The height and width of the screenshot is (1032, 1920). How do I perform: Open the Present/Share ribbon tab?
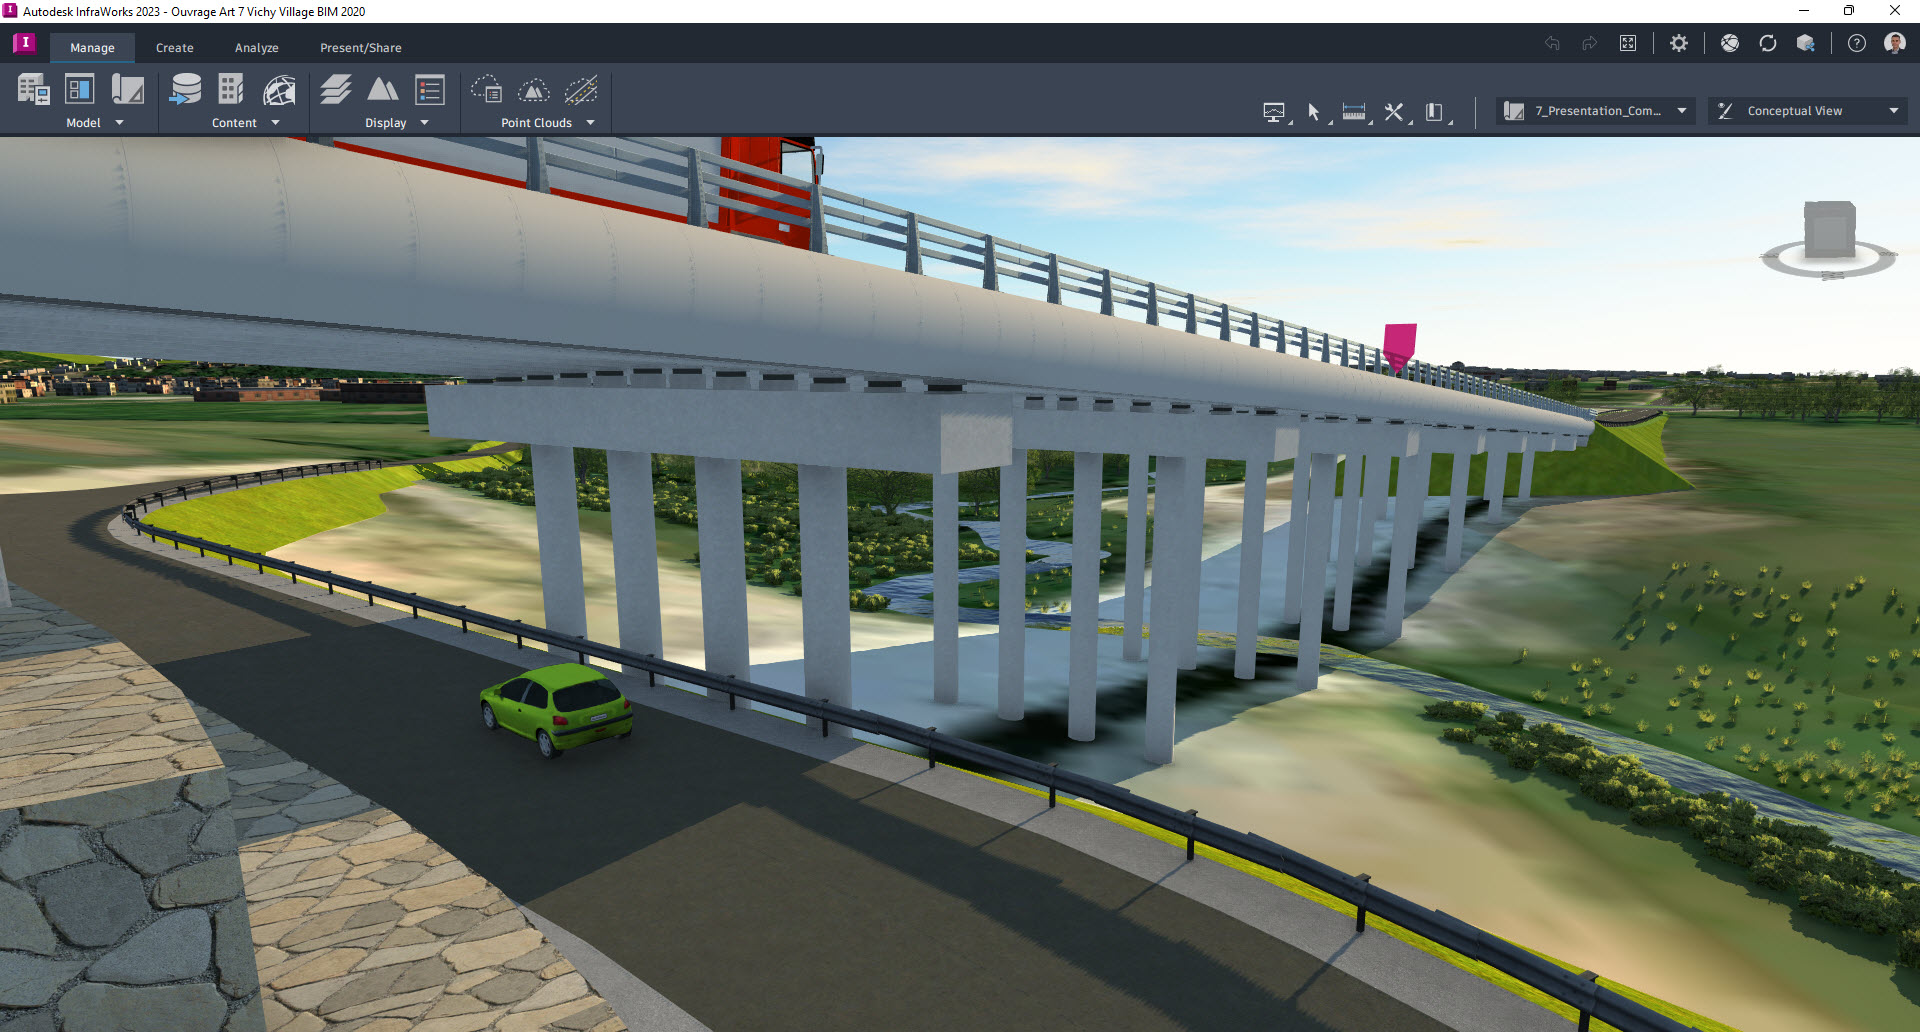click(360, 47)
